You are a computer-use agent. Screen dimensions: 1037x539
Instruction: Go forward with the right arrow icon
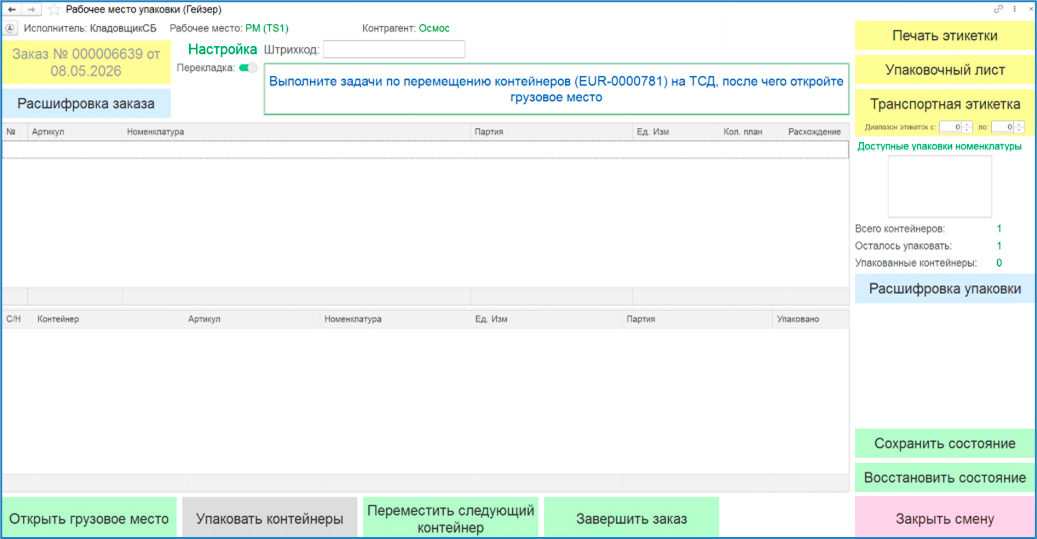coord(31,10)
